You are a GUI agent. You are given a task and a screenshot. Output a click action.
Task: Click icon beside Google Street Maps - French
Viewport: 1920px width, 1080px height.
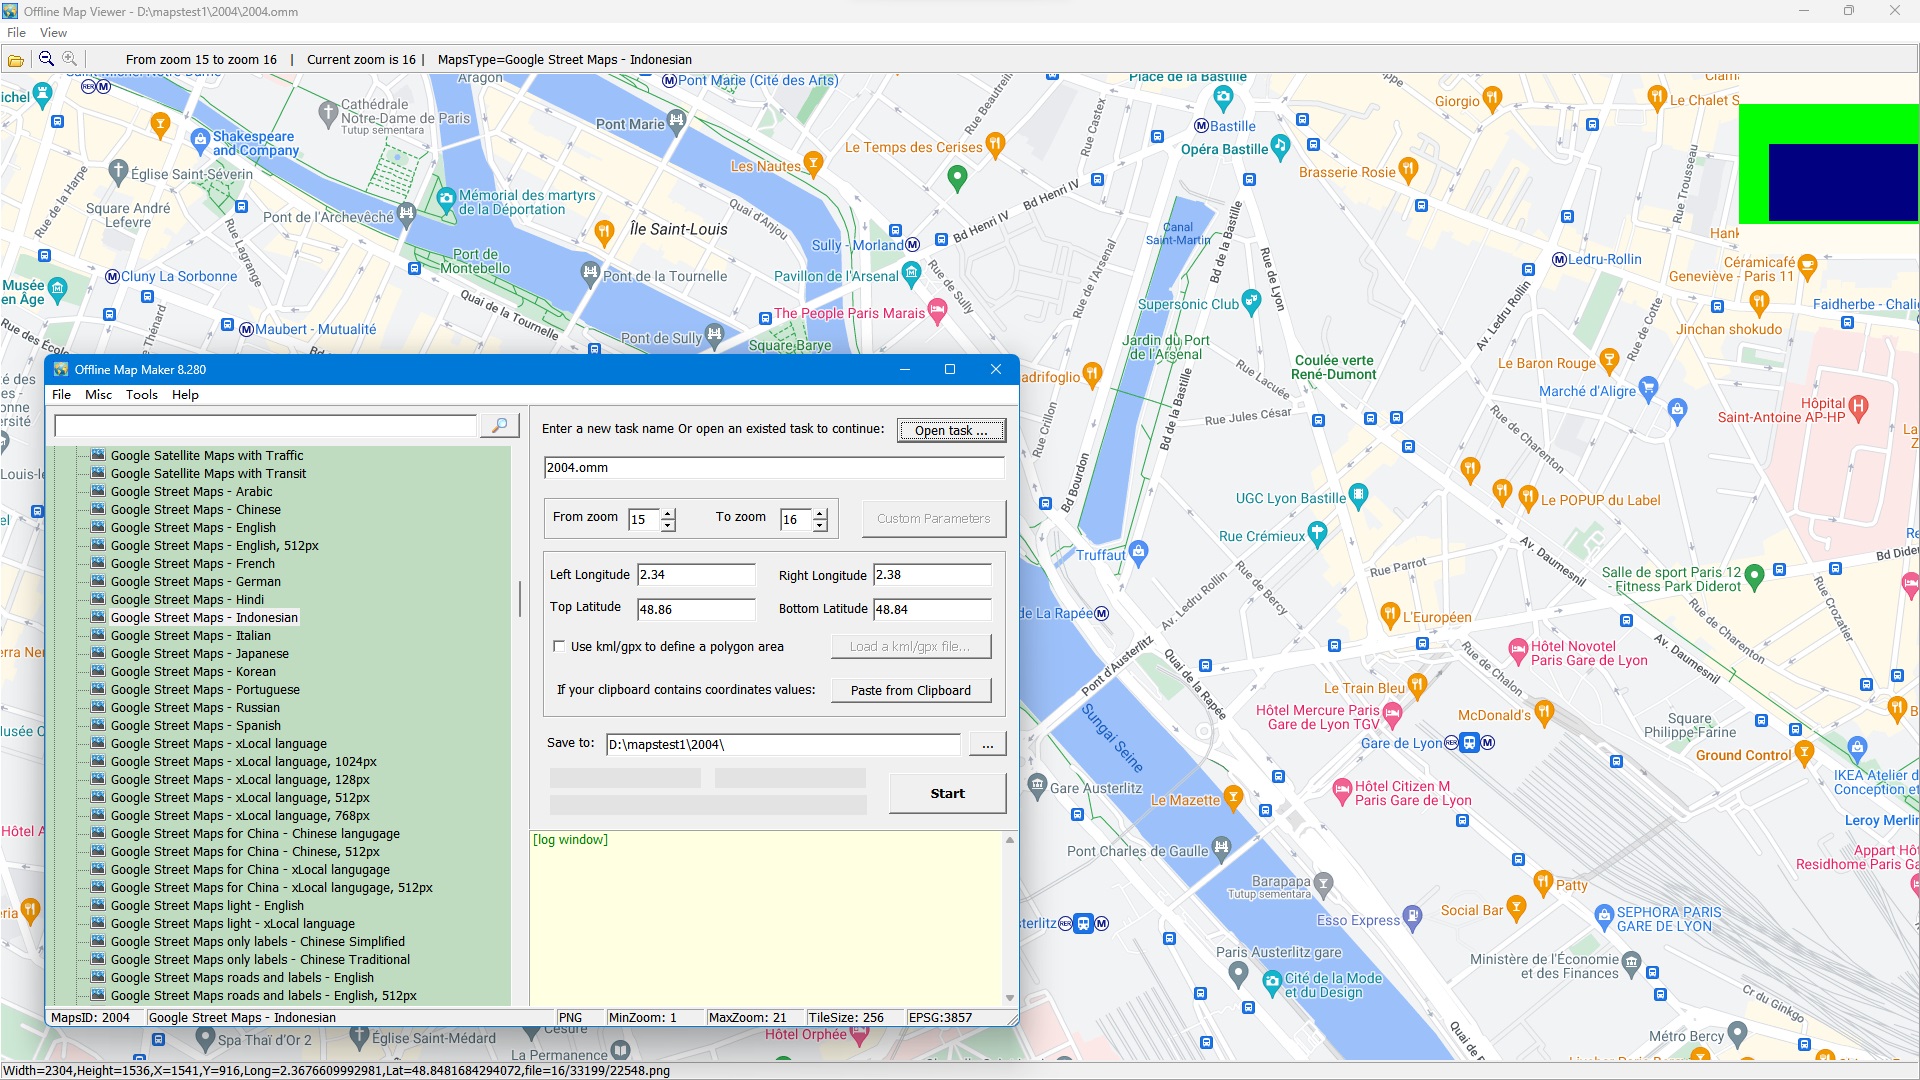coord(98,563)
